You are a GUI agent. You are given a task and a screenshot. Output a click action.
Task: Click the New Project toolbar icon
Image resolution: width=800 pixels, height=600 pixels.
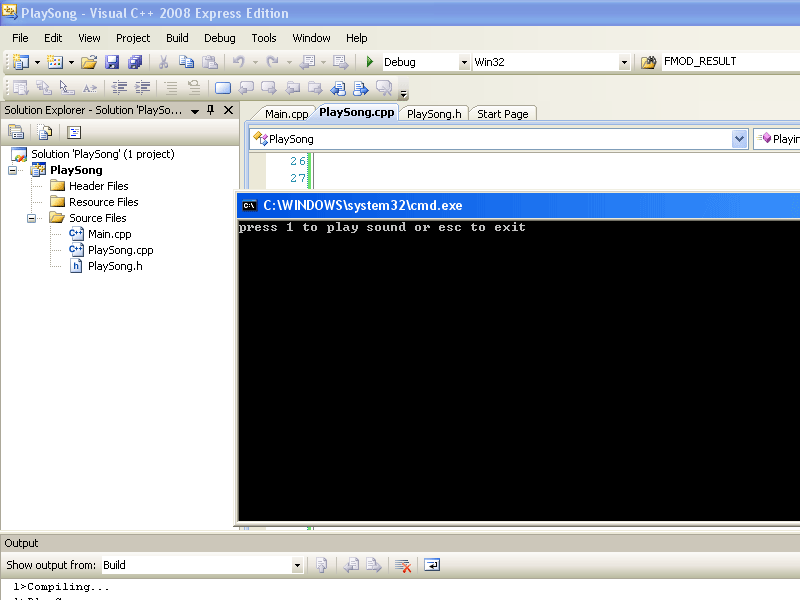click(20, 62)
